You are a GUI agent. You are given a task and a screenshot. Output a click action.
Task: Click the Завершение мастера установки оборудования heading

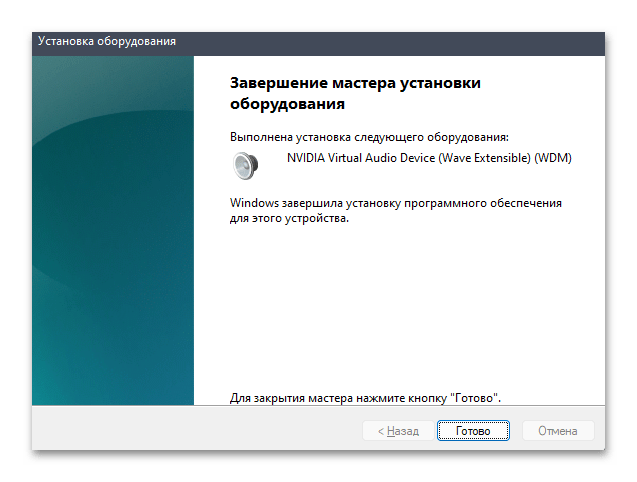355,93
